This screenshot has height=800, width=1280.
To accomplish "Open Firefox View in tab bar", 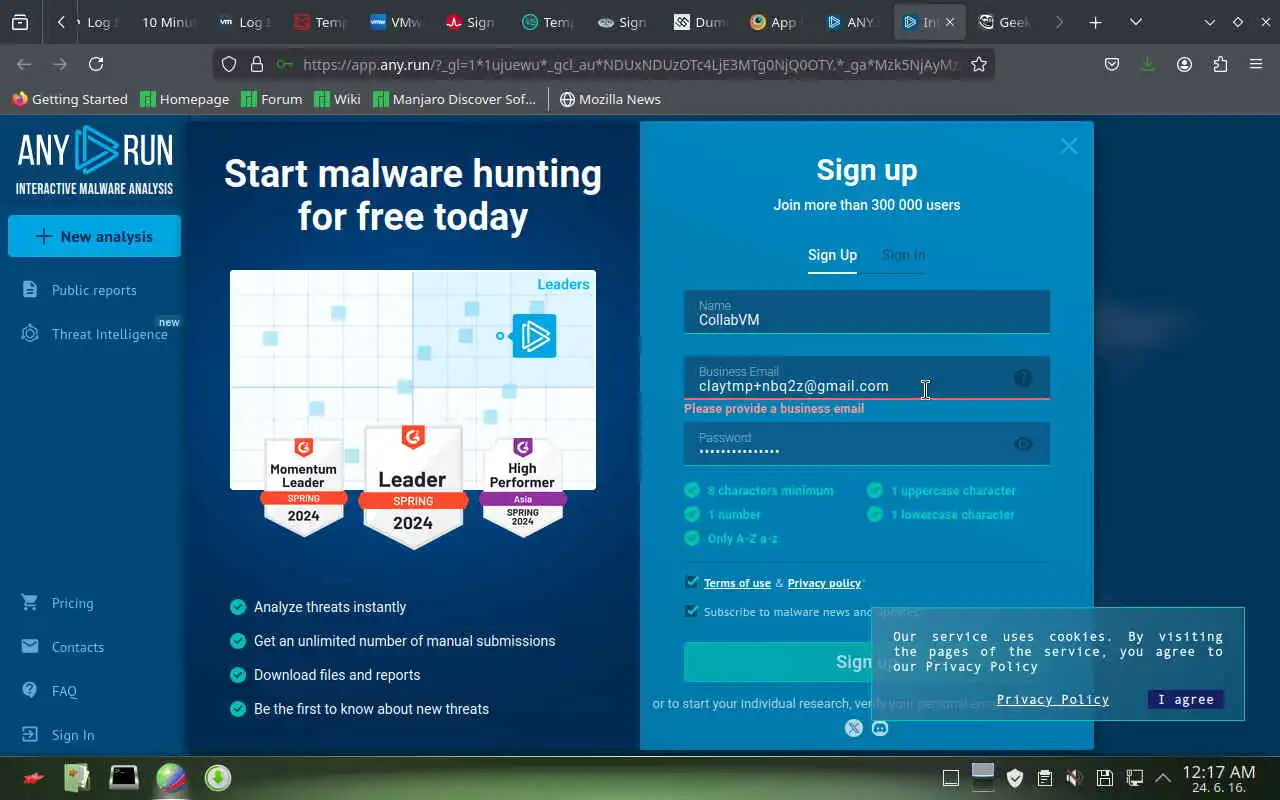I will [x=20, y=22].
